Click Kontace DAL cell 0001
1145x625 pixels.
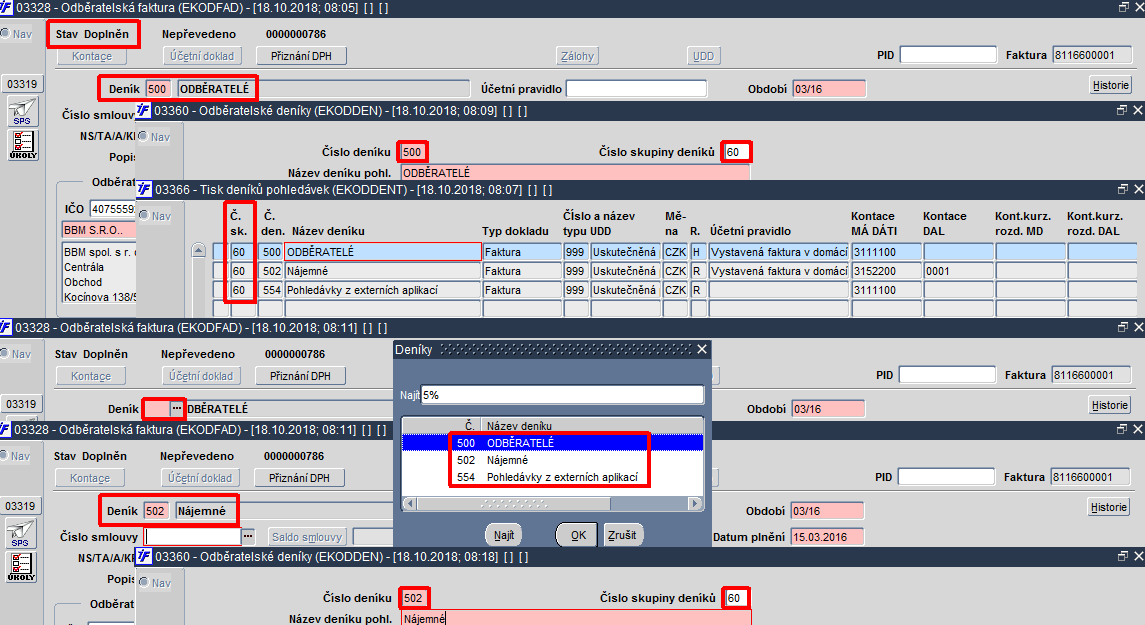click(x=957, y=271)
